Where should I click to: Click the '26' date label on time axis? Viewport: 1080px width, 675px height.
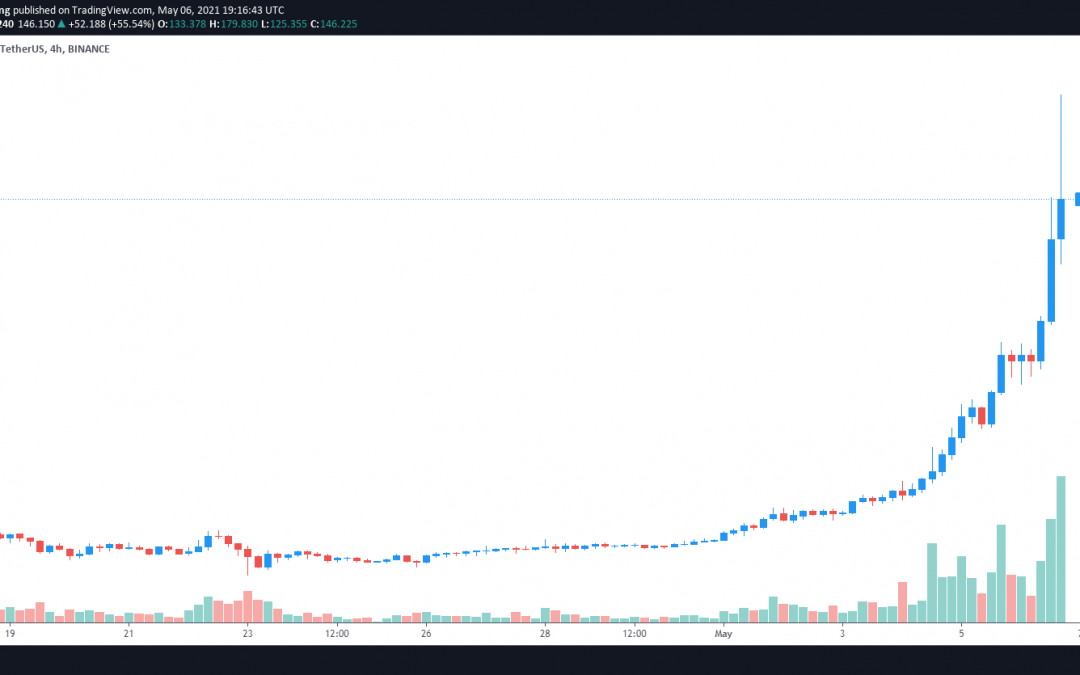pyautogui.click(x=426, y=634)
